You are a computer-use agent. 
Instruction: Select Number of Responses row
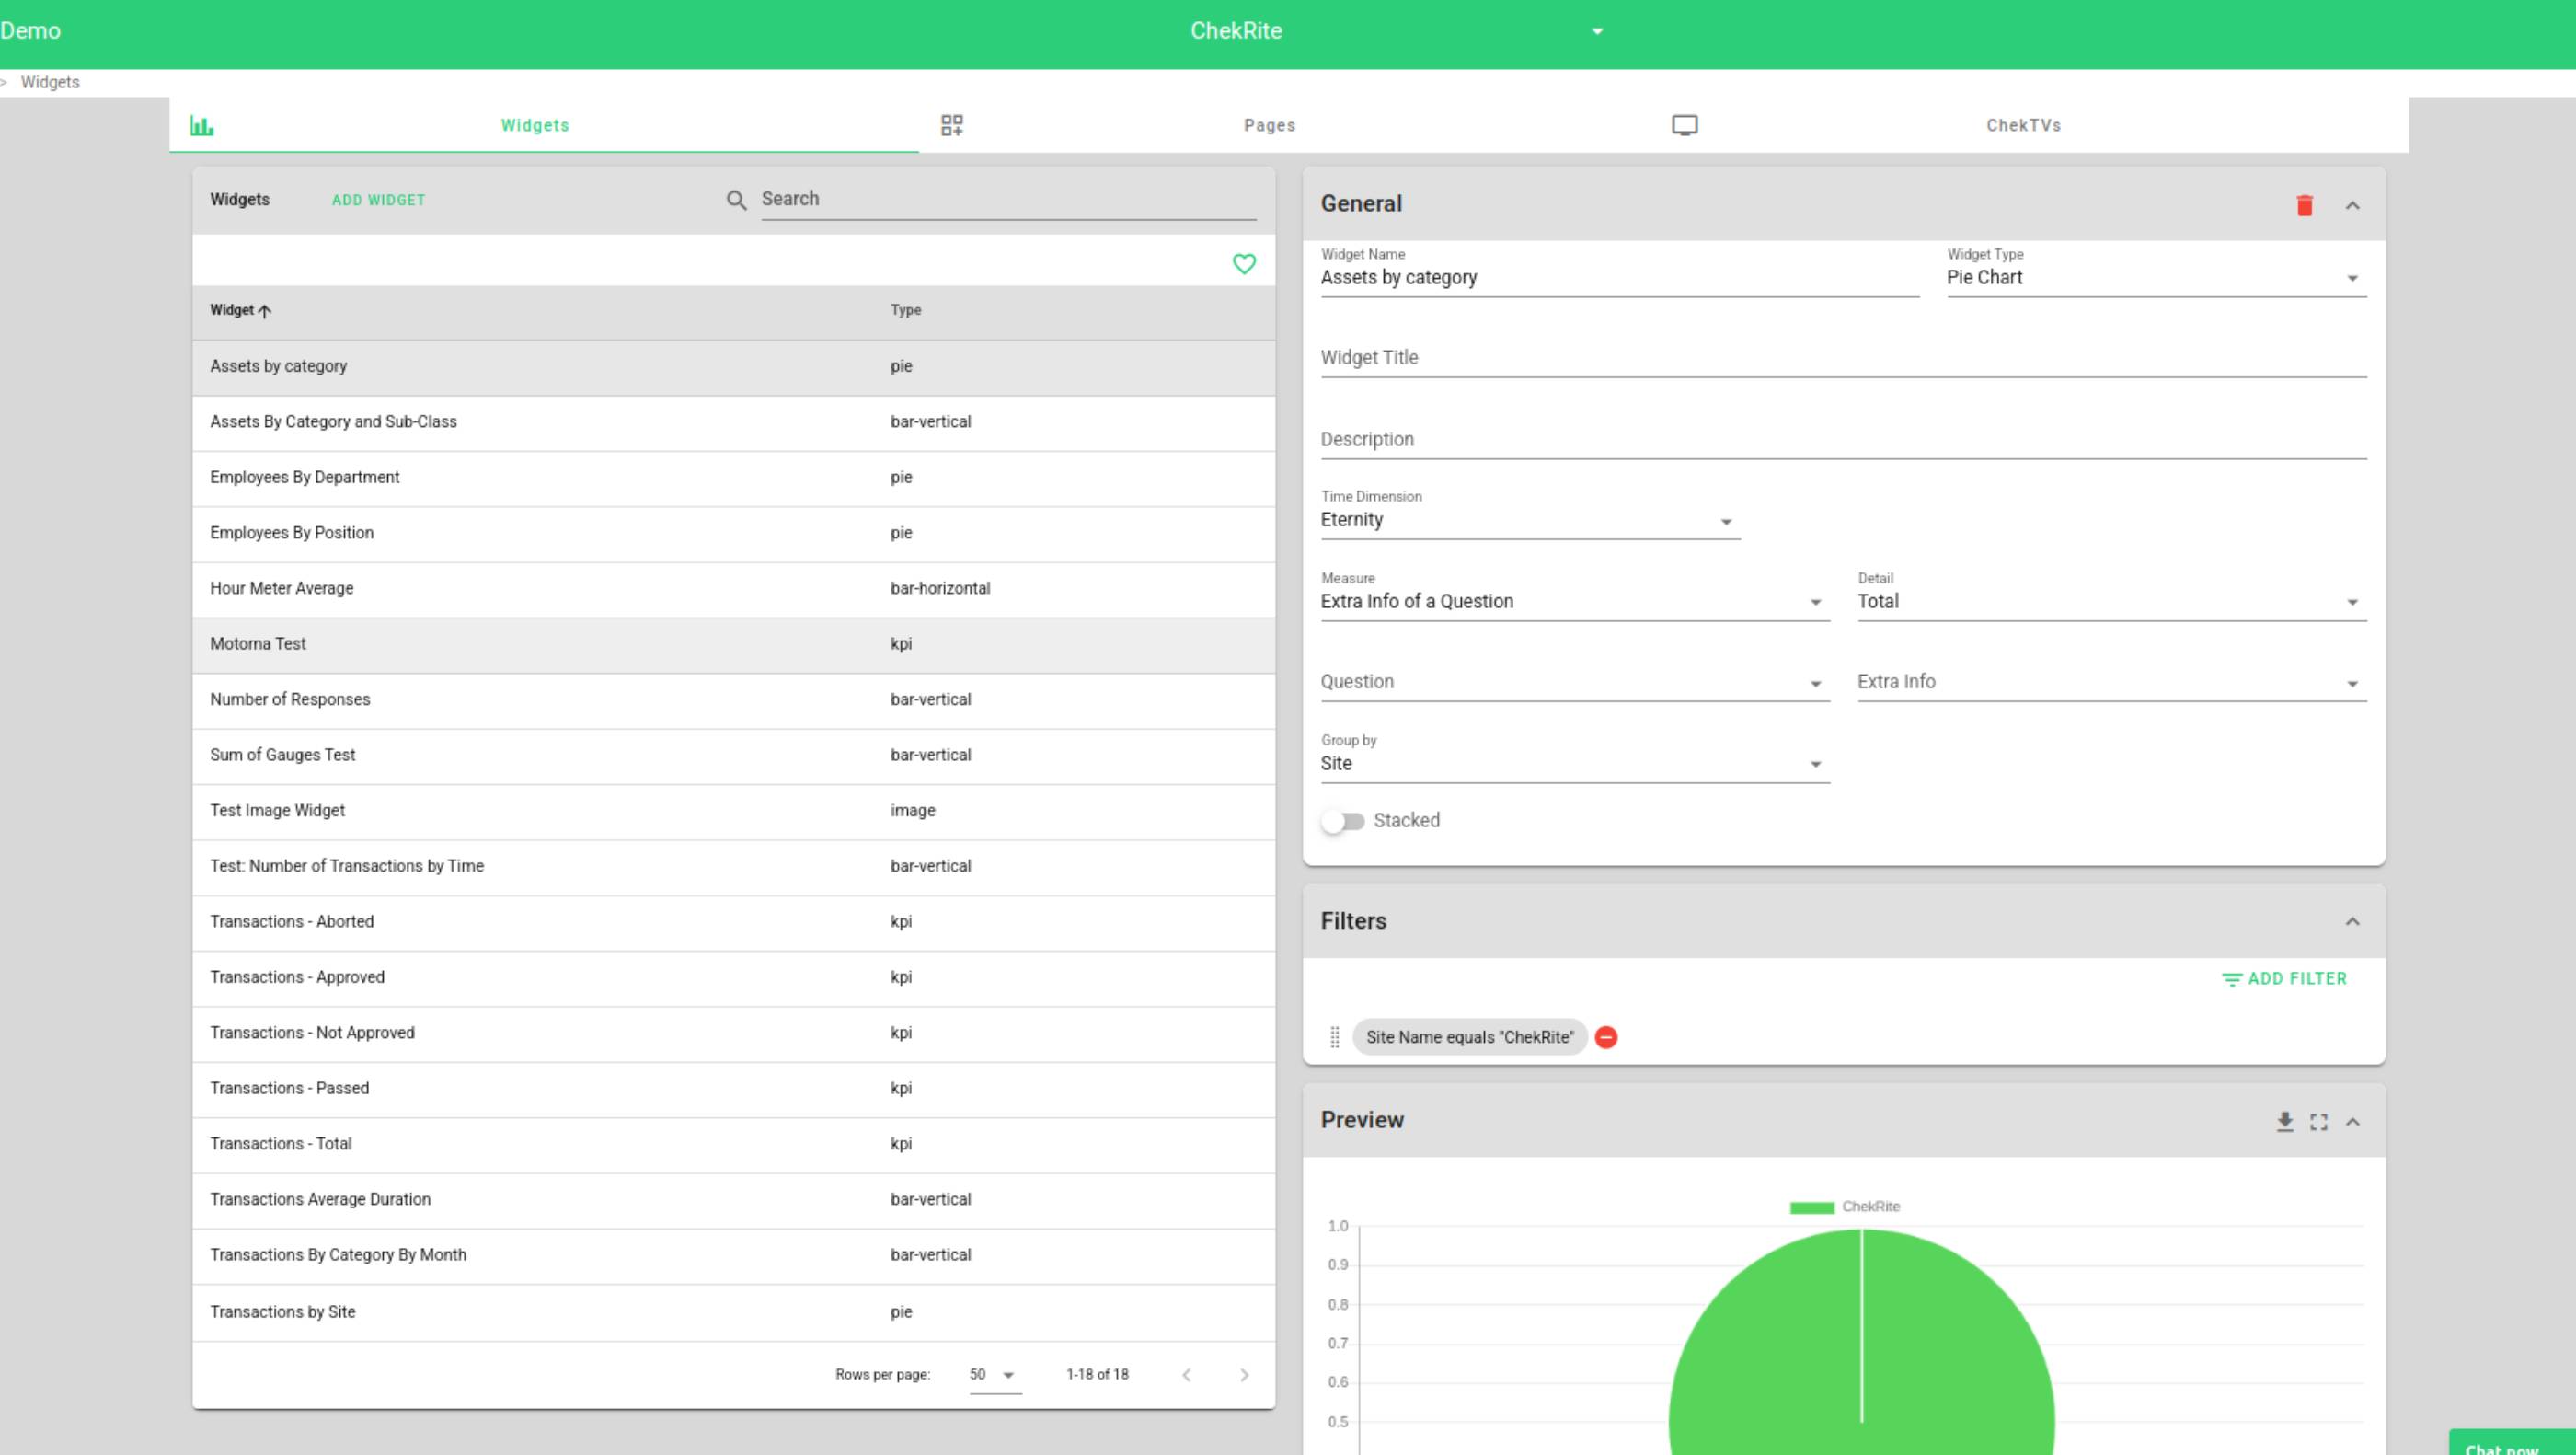click(733, 700)
